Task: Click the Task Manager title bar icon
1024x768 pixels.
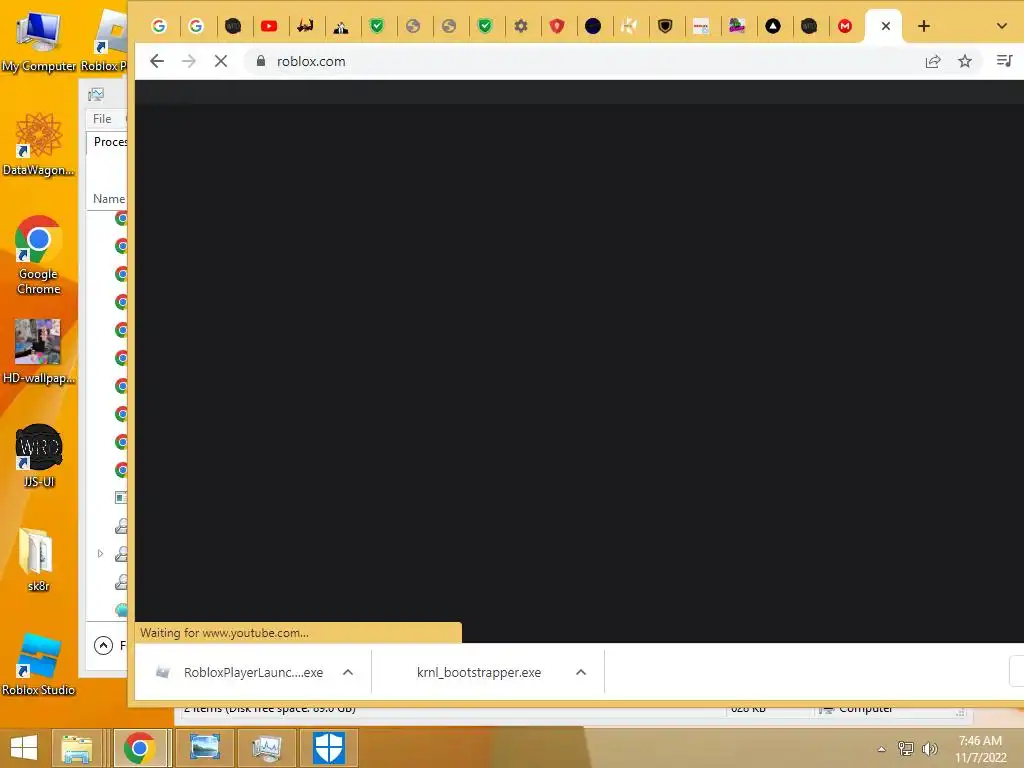Action: (96, 95)
